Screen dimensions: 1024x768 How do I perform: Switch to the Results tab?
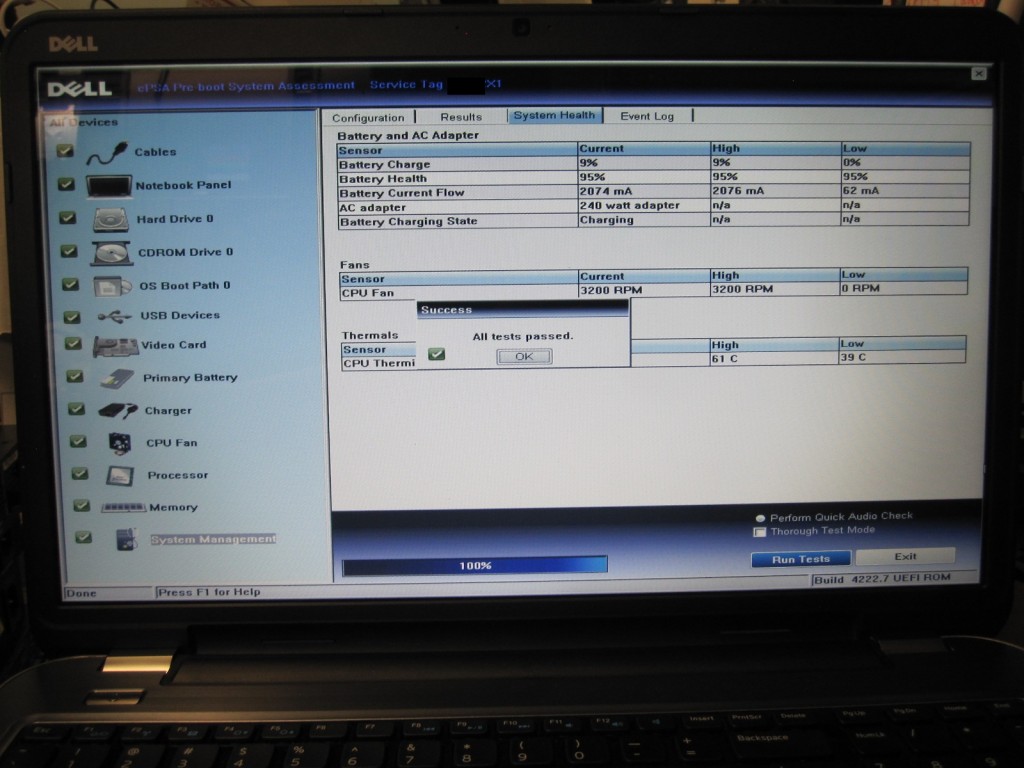(461, 117)
